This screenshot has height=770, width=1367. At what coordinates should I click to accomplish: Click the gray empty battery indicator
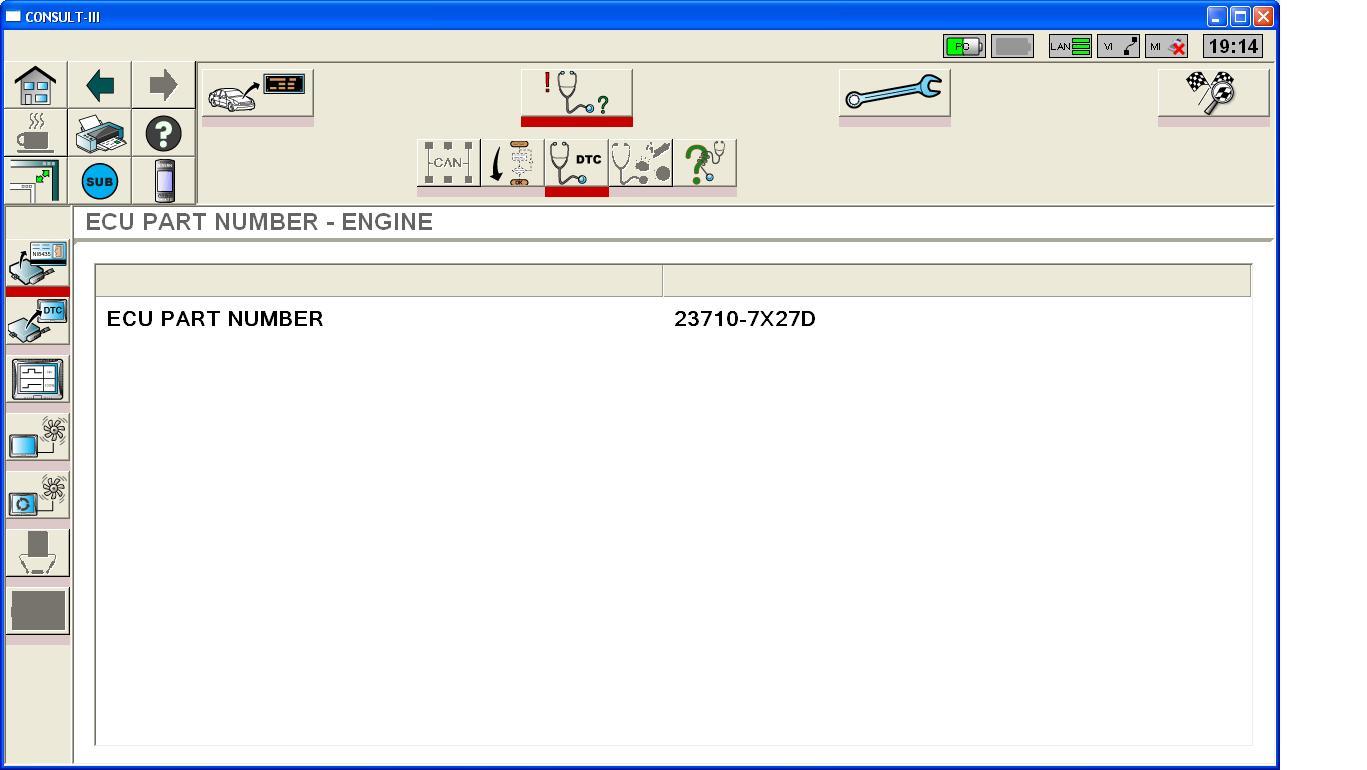[1012, 46]
